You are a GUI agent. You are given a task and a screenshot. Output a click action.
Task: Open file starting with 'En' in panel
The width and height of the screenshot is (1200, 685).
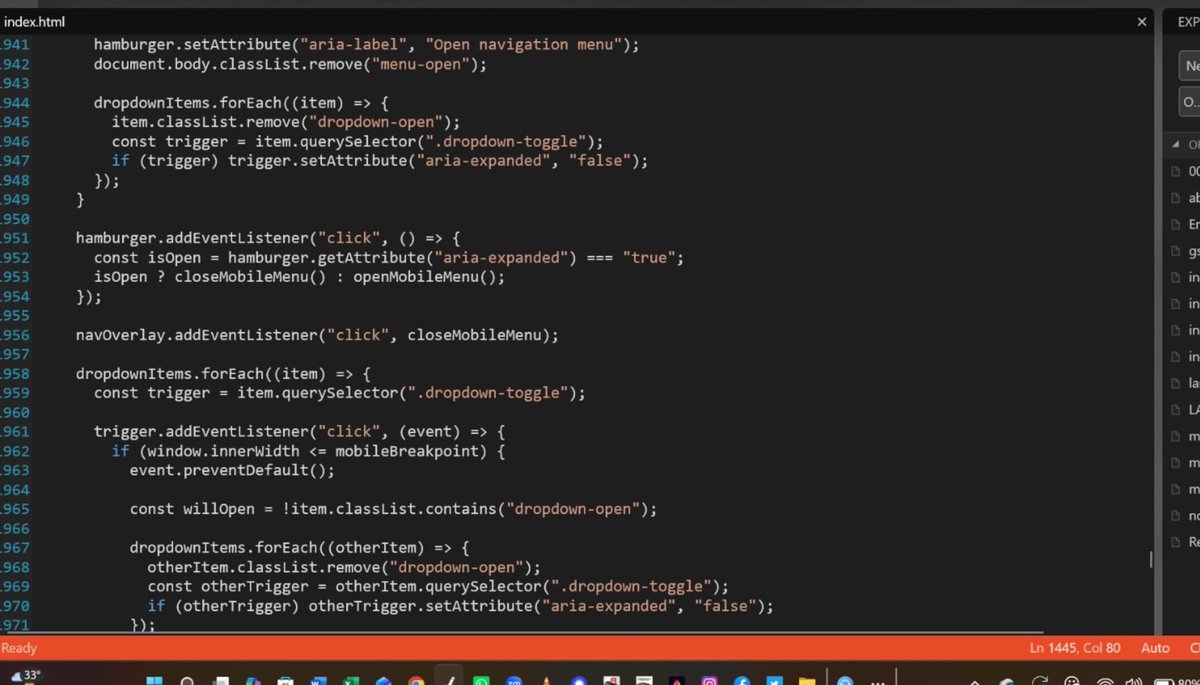pos(1187,224)
